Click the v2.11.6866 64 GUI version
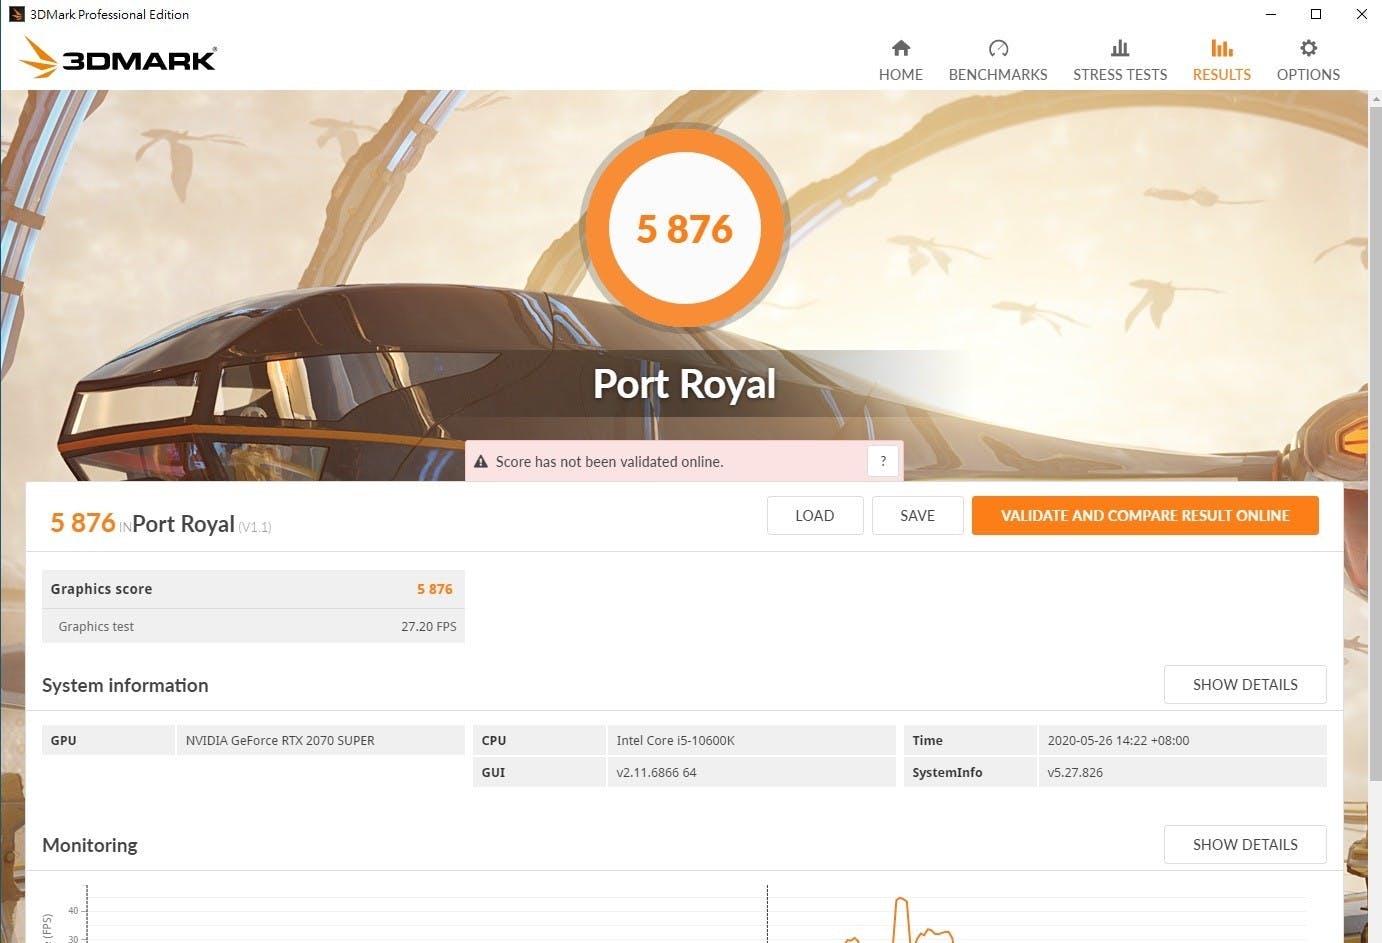This screenshot has width=1382, height=943. click(x=657, y=773)
